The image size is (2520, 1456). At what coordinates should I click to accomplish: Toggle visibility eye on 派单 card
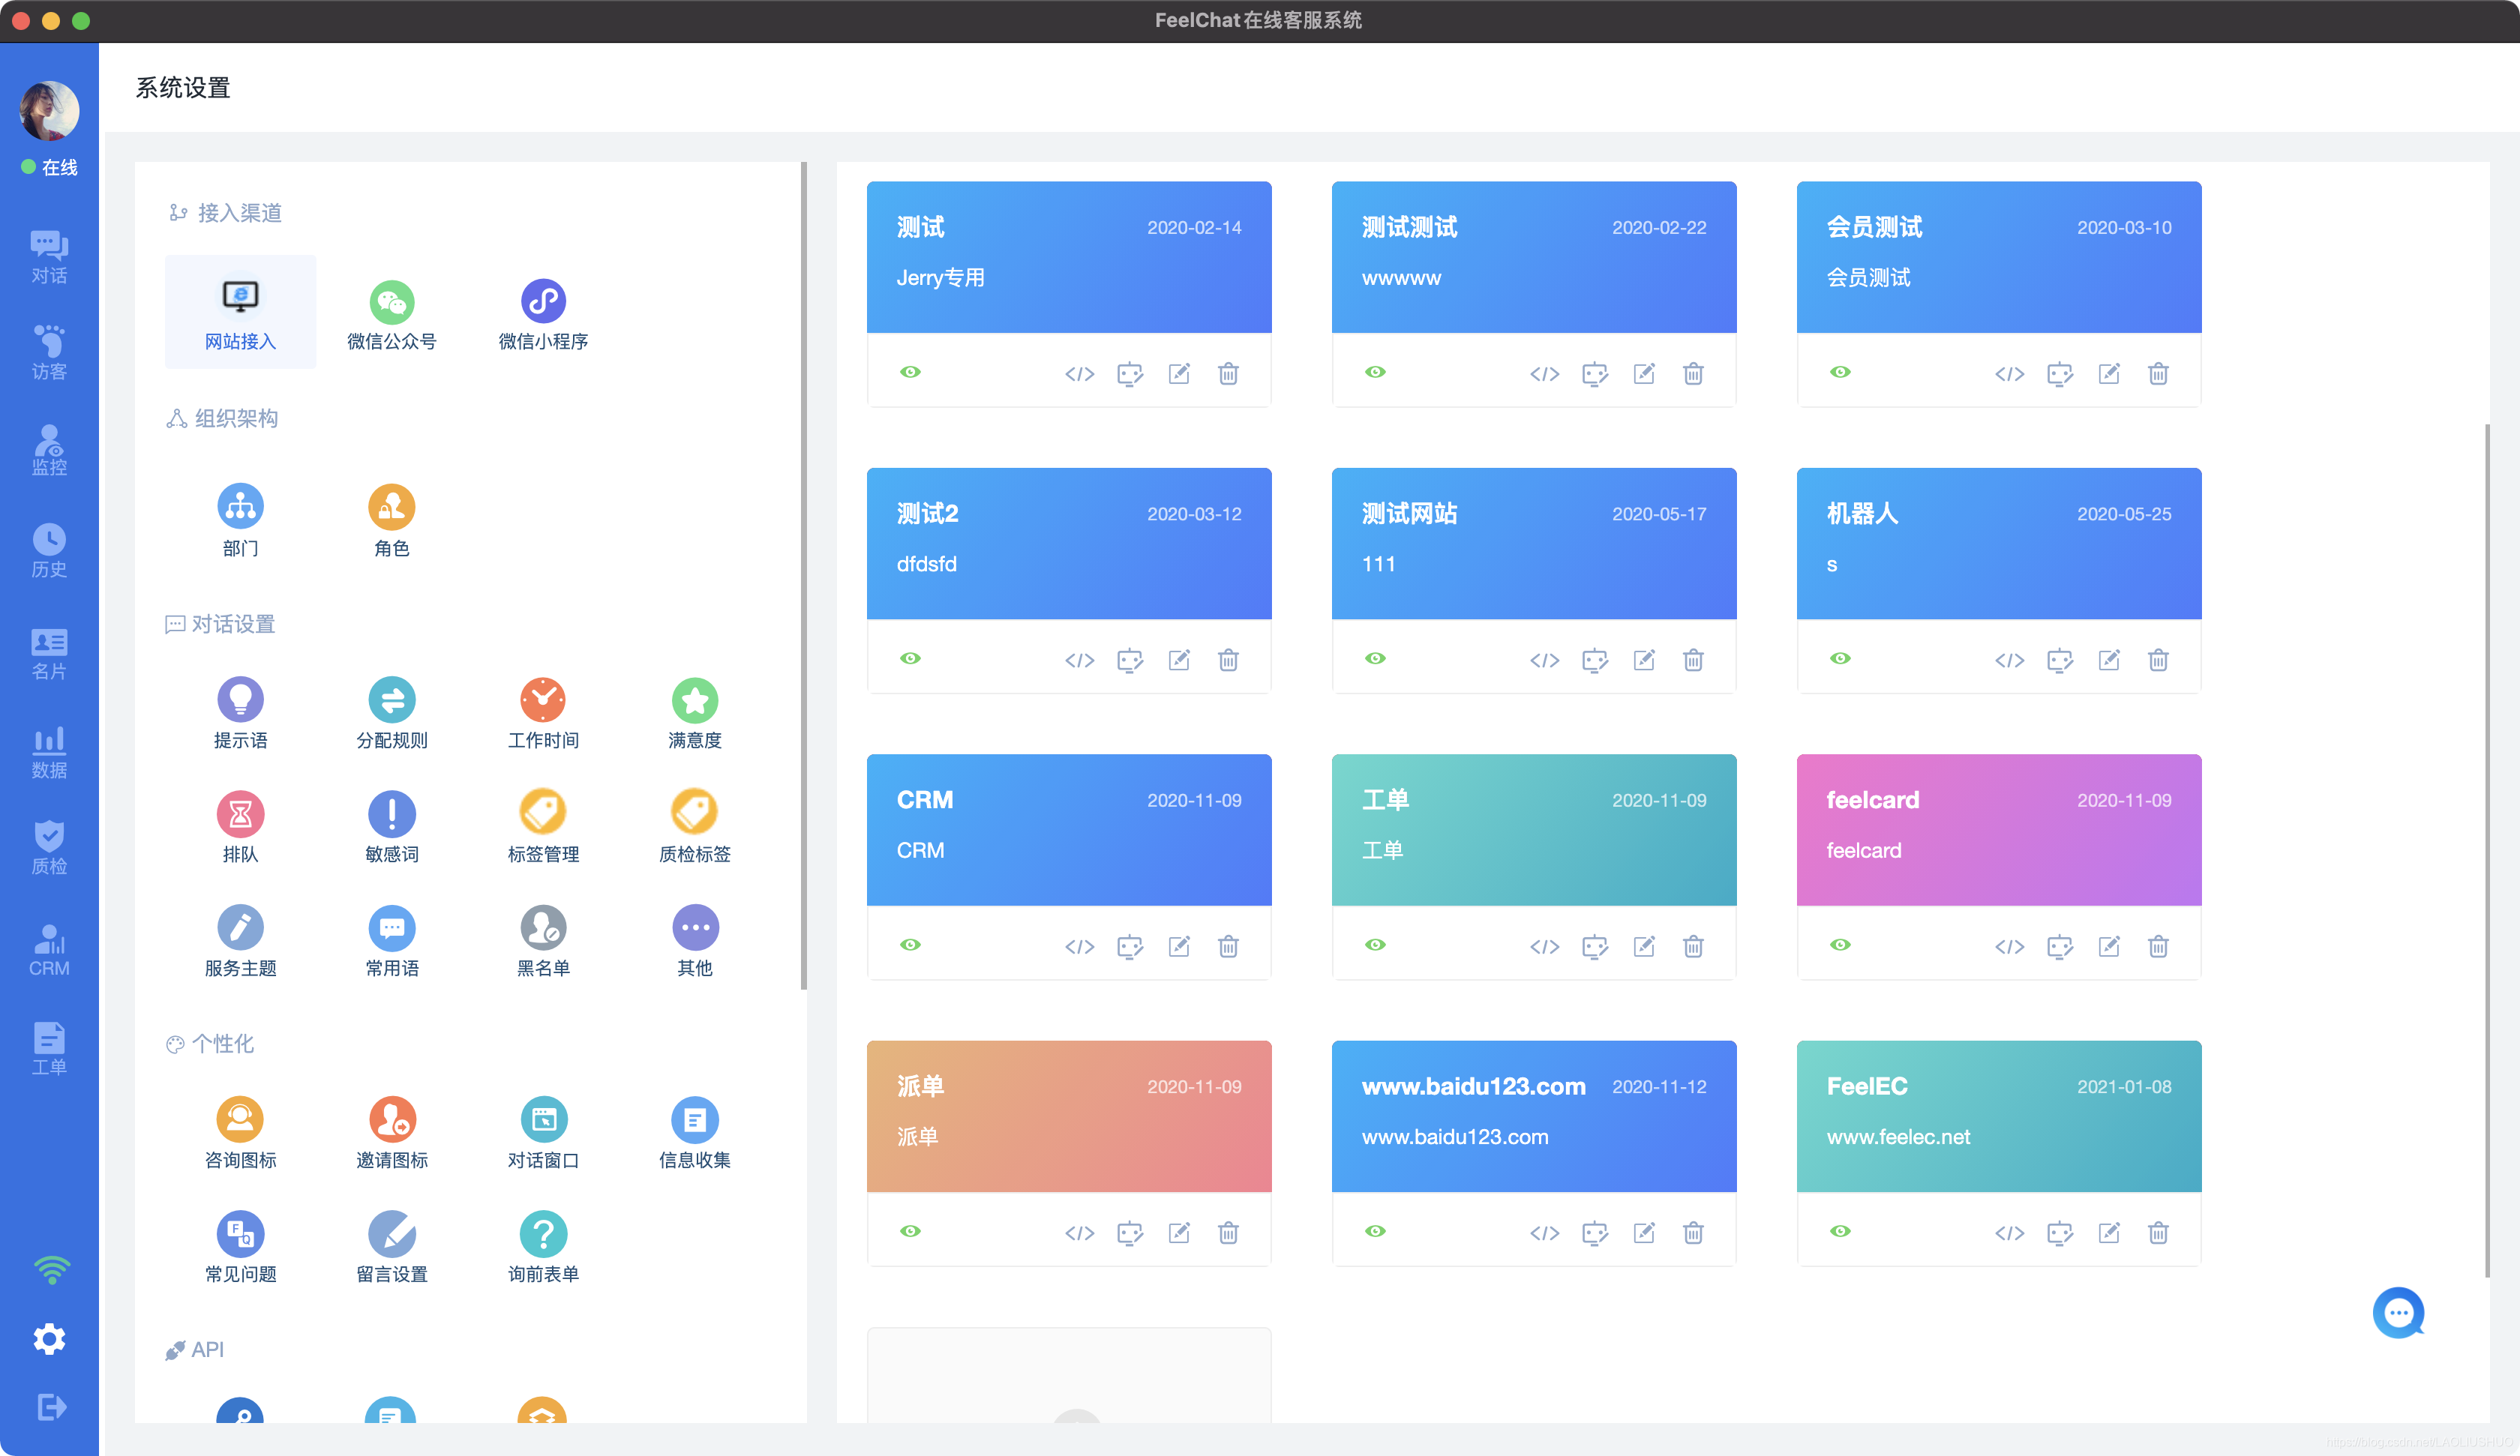pos(910,1231)
